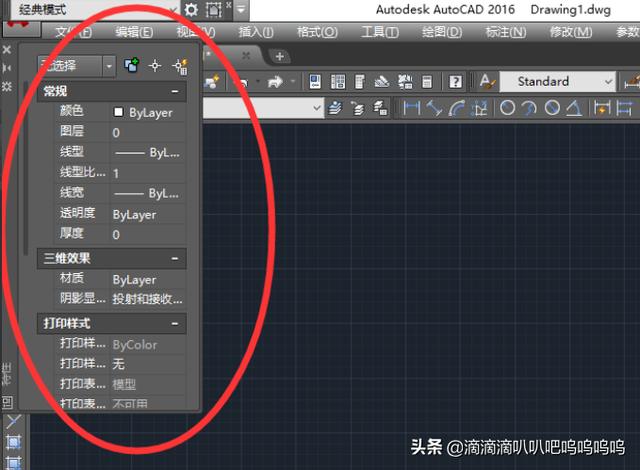Close the Properties palette
Viewport: 640px width, 470px height.
(7, 50)
